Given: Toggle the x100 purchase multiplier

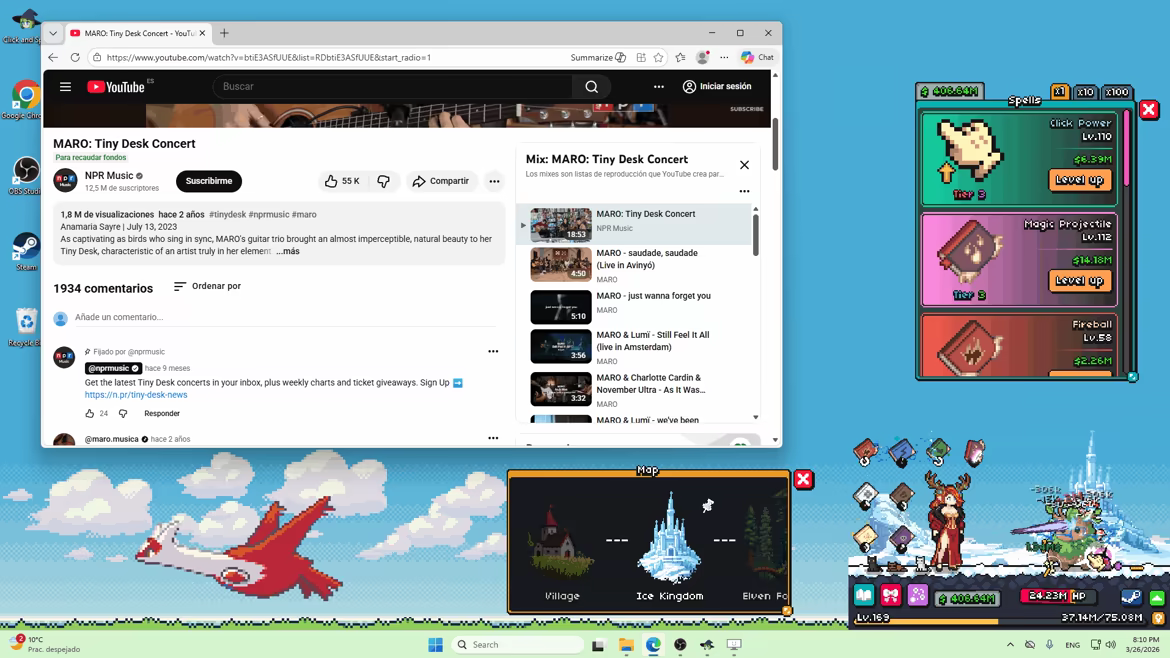Looking at the screenshot, I should [x=1117, y=92].
